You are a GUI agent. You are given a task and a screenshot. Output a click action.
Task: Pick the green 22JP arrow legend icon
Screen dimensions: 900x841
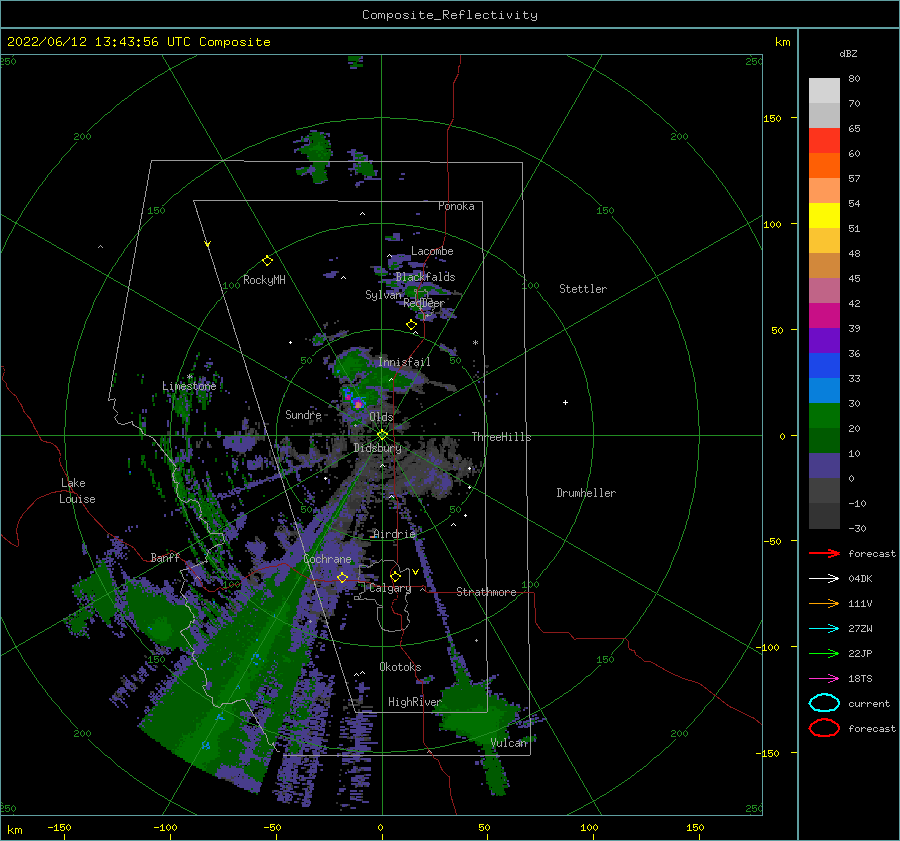824,653
